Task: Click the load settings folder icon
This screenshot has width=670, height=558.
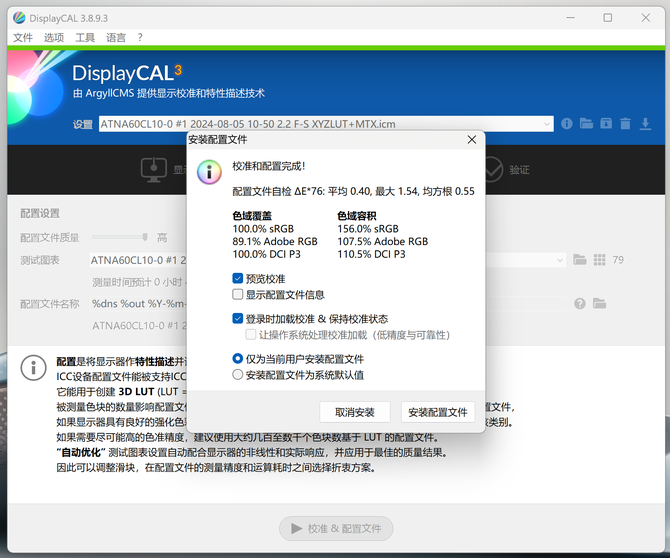Action: [x=586, y=124]
